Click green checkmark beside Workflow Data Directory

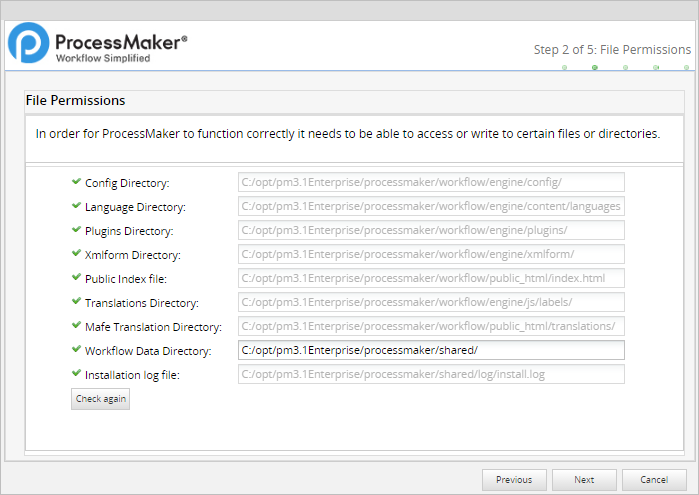(x=76, y=350)
